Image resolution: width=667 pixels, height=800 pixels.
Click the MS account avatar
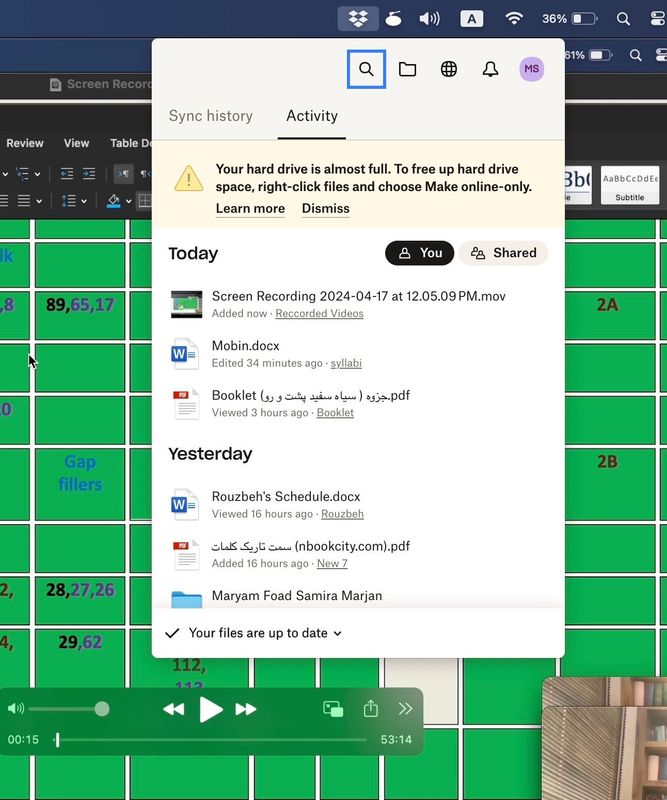coord(532,69)
